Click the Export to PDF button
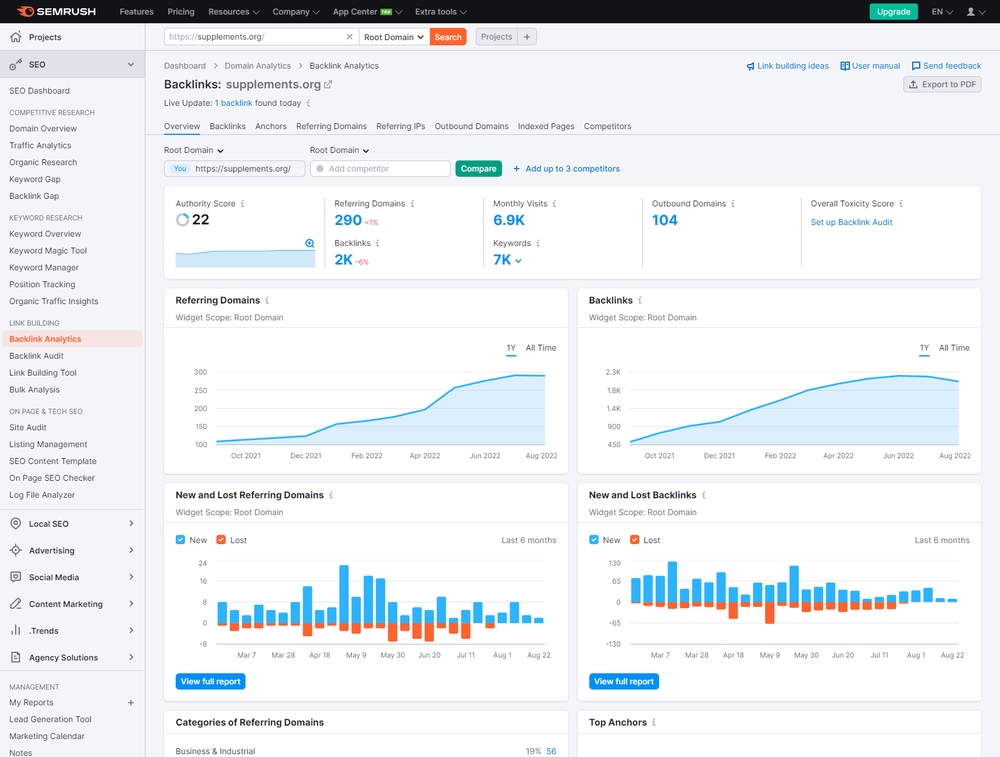 [x=941, y=85]
